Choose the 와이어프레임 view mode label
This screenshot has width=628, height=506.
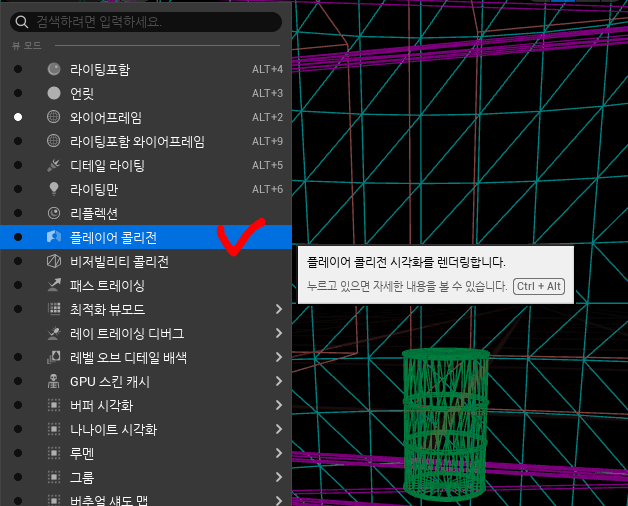click(106, 117)
